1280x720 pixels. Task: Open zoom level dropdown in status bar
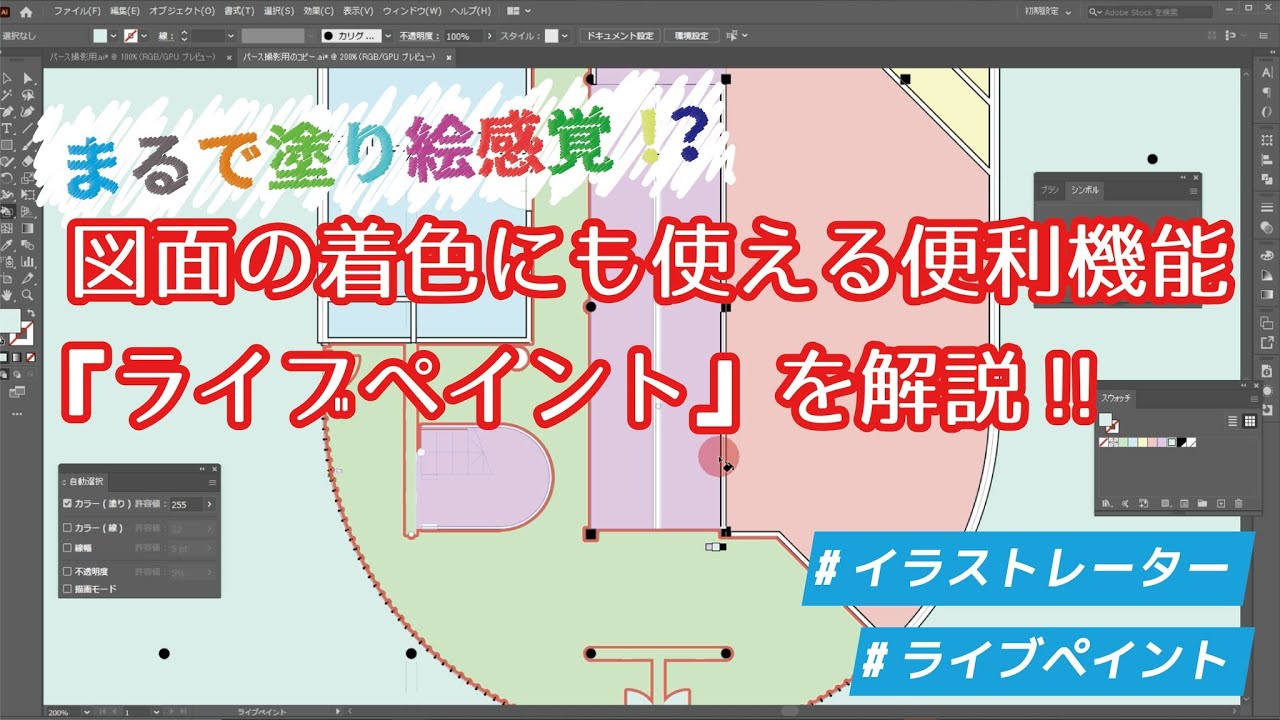[87, 712]
